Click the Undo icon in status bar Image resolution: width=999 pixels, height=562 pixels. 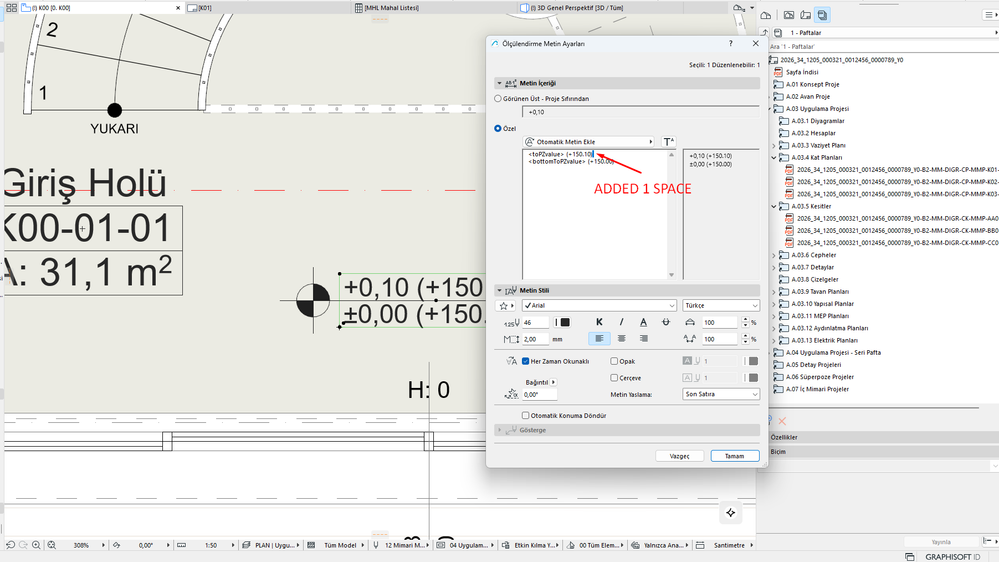click(10, 545)
